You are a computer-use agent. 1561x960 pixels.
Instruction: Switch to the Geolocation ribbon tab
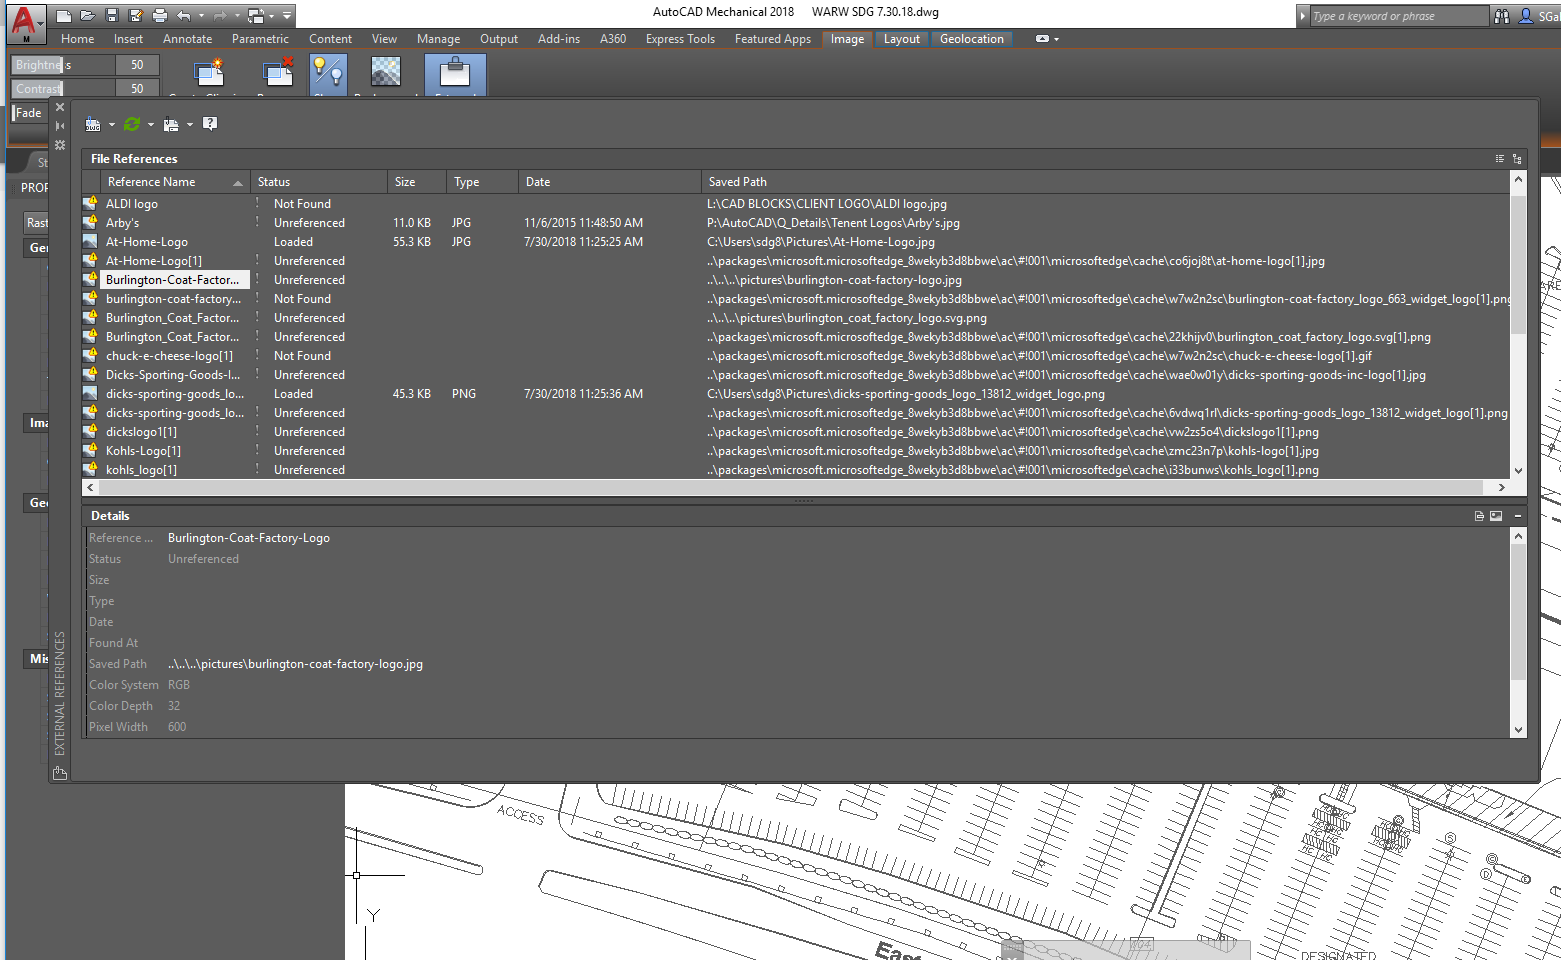972,39
